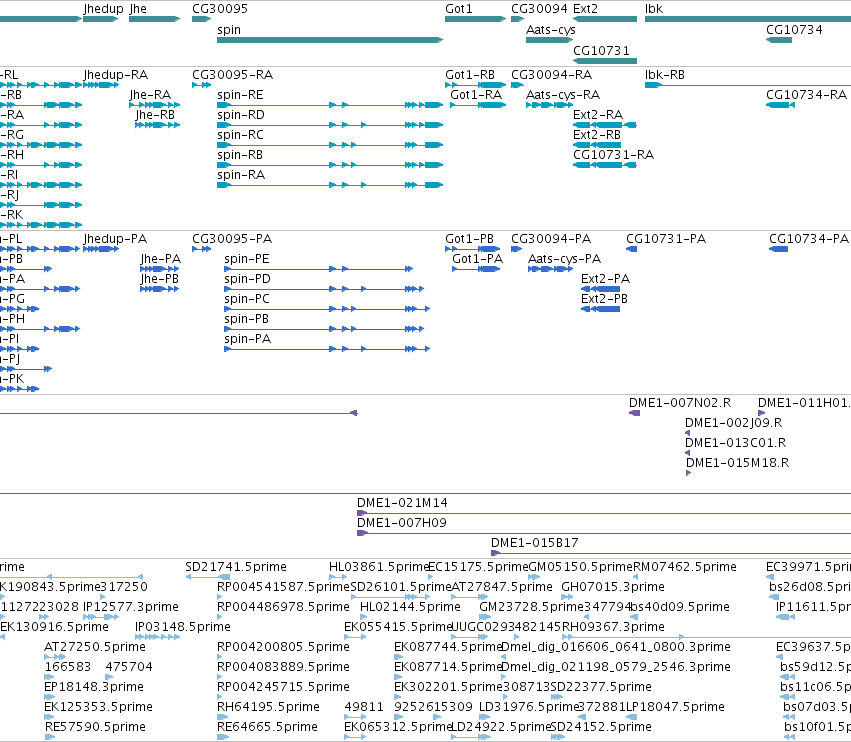Viewport: 851px width, 742px height.
Task: Select the Jhe-RB transcript
Action: [157, 125]
